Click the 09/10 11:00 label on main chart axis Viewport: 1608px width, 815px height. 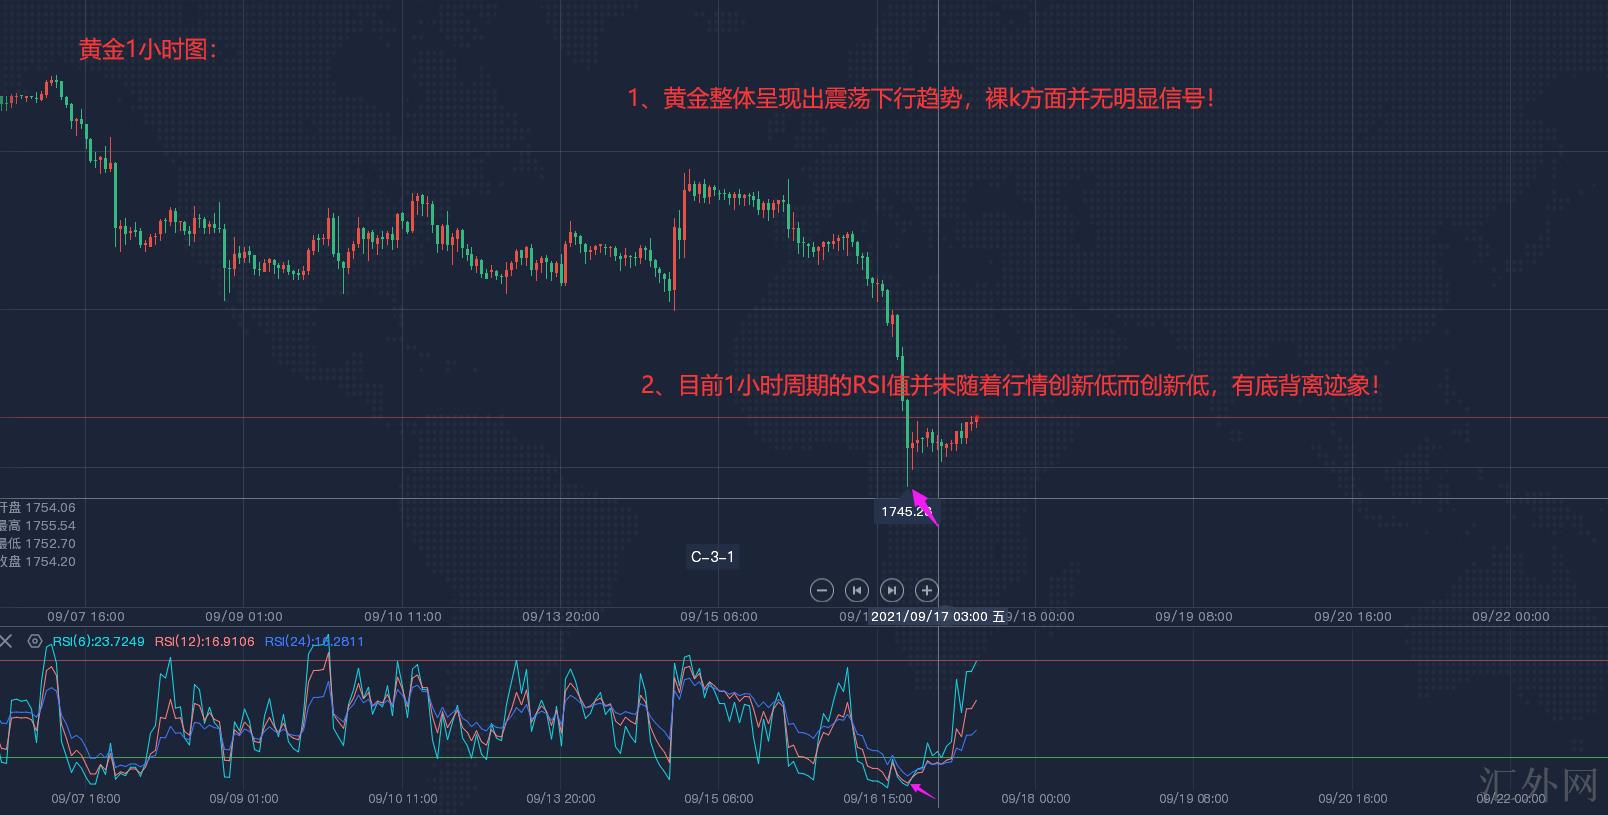pyautogui.click(x=403, y=617)
